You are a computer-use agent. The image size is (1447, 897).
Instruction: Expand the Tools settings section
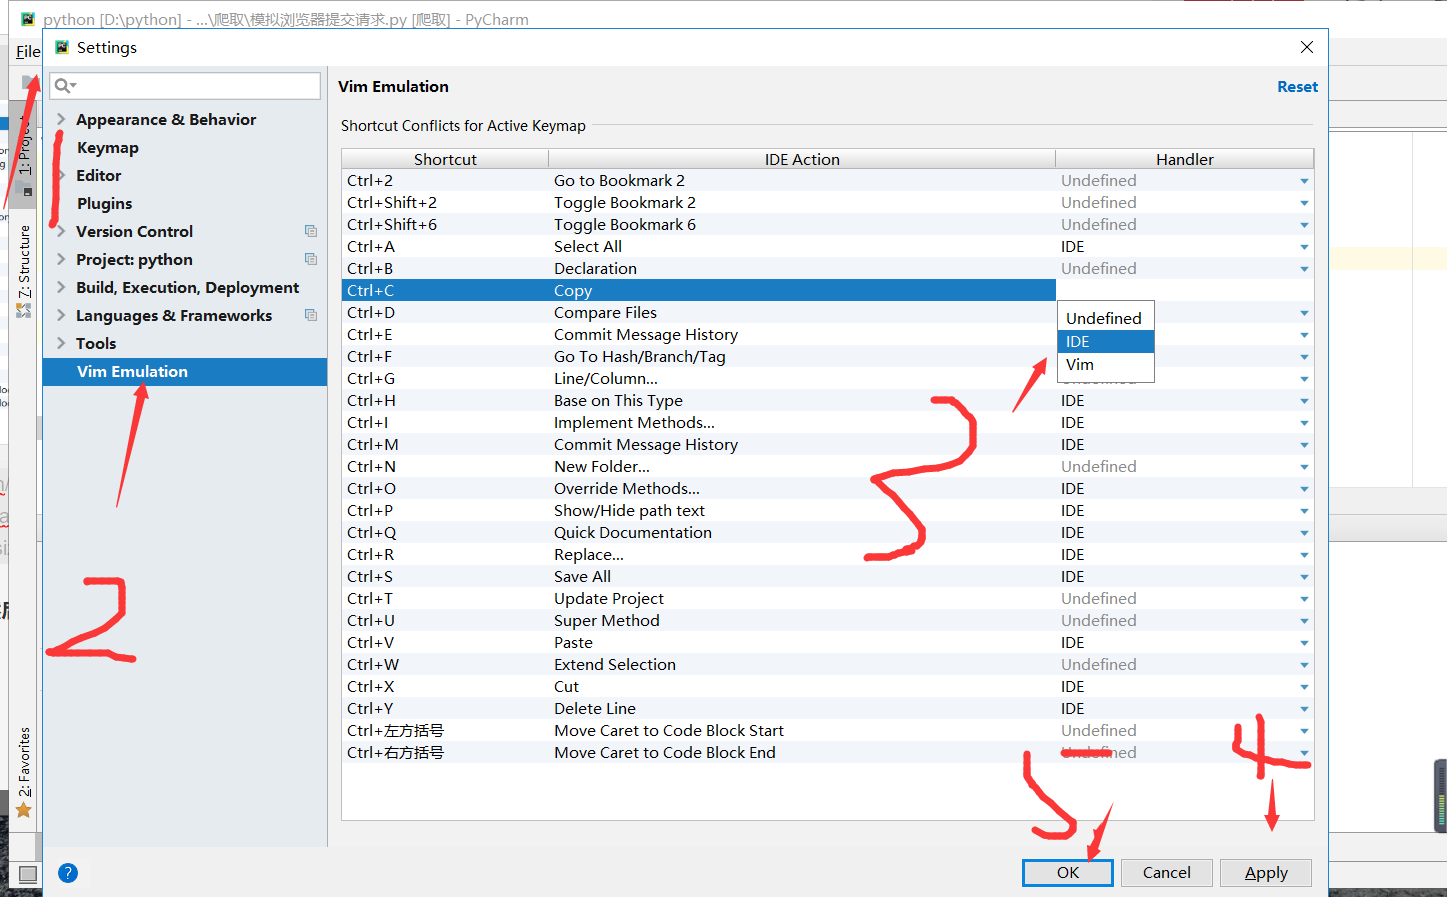pyautogui.click(x=61, y=343)
